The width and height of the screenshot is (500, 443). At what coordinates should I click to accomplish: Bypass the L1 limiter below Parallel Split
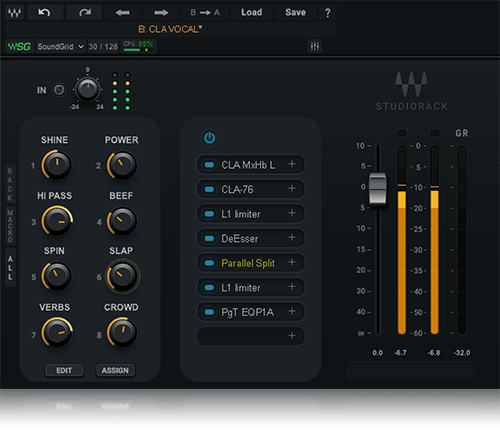209,287
